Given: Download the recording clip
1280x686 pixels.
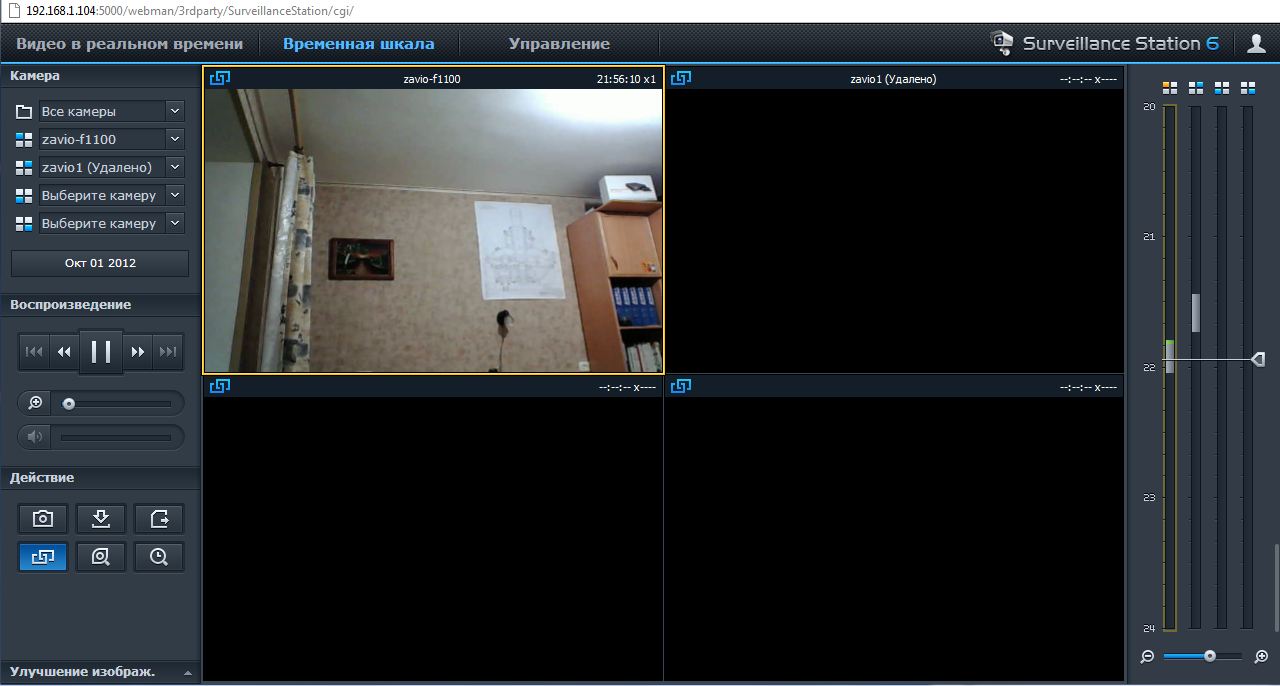Looking at the screenshot, I should [x=101, y=518].
